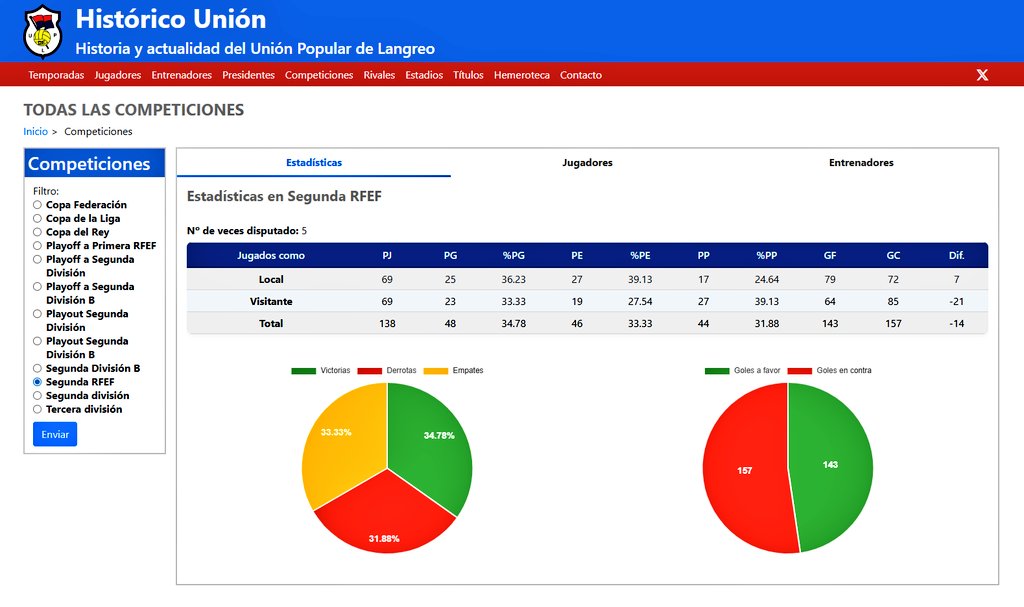Select Playout Segunda División B radio option

[37, 341]
